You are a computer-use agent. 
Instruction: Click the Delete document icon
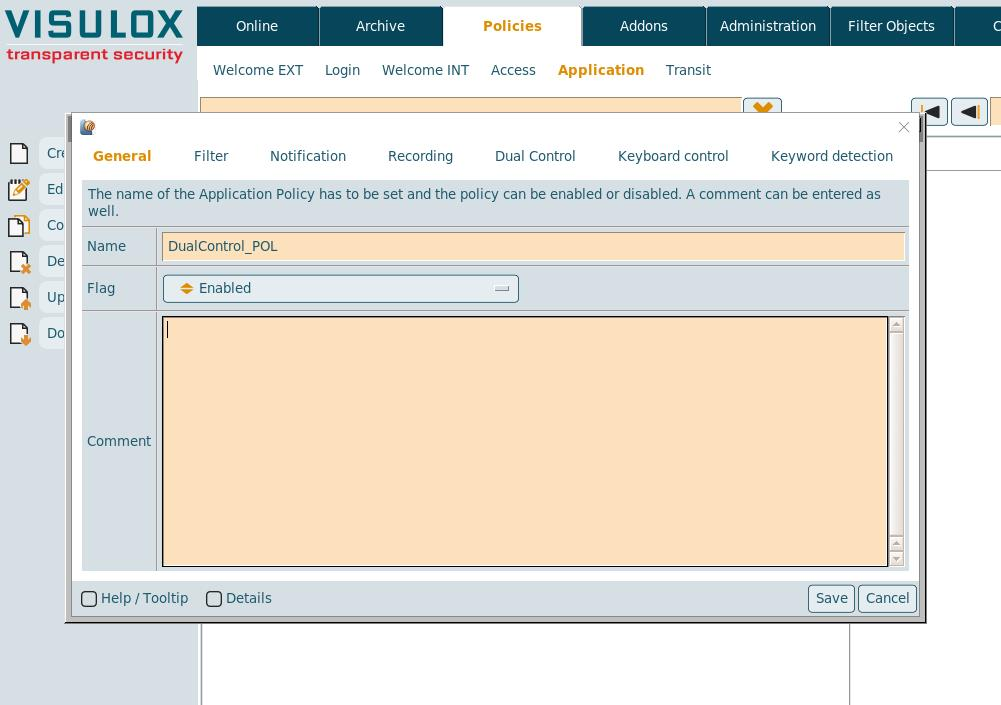coord(19,261)
